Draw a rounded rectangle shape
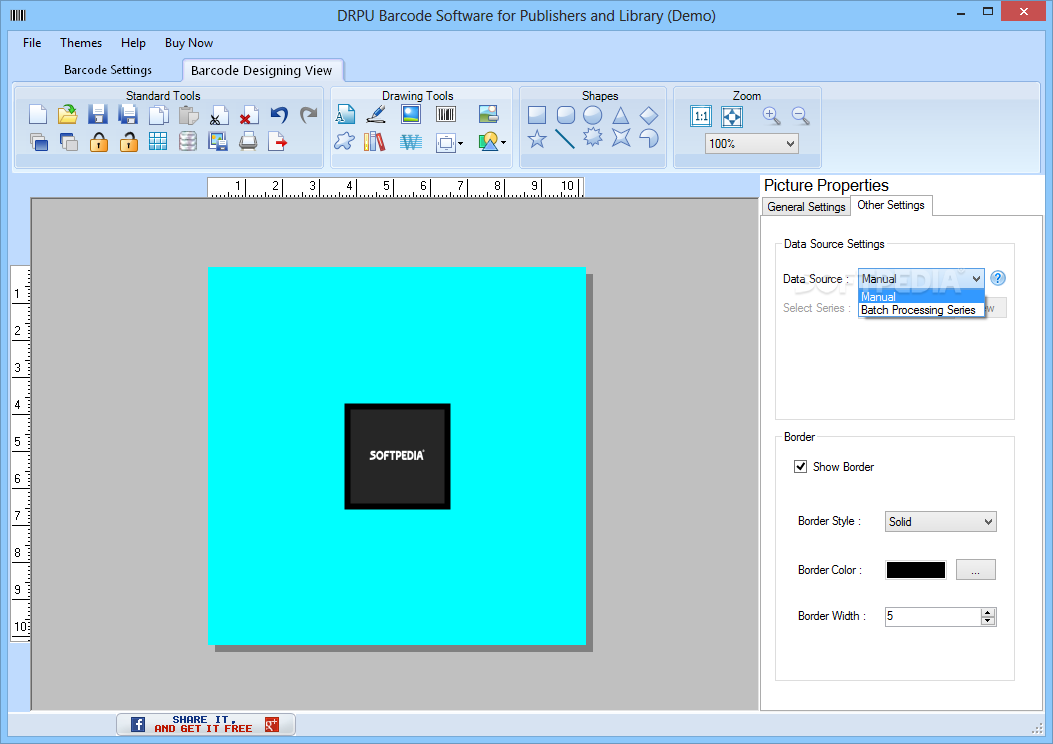The height and width of the screenshot is (744, 1053). coord(566,115)
